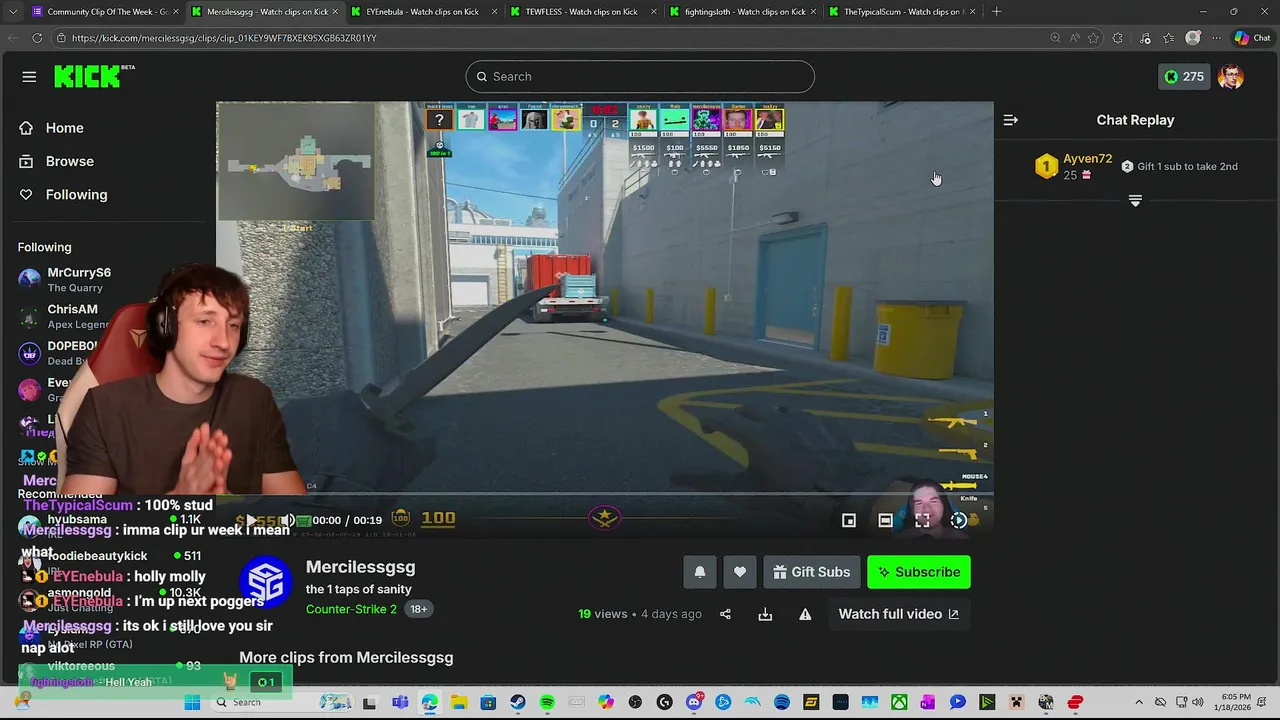The image size is (1280, 720).
Task: Open the 275 Kicks balance button
Action: 1183,77
